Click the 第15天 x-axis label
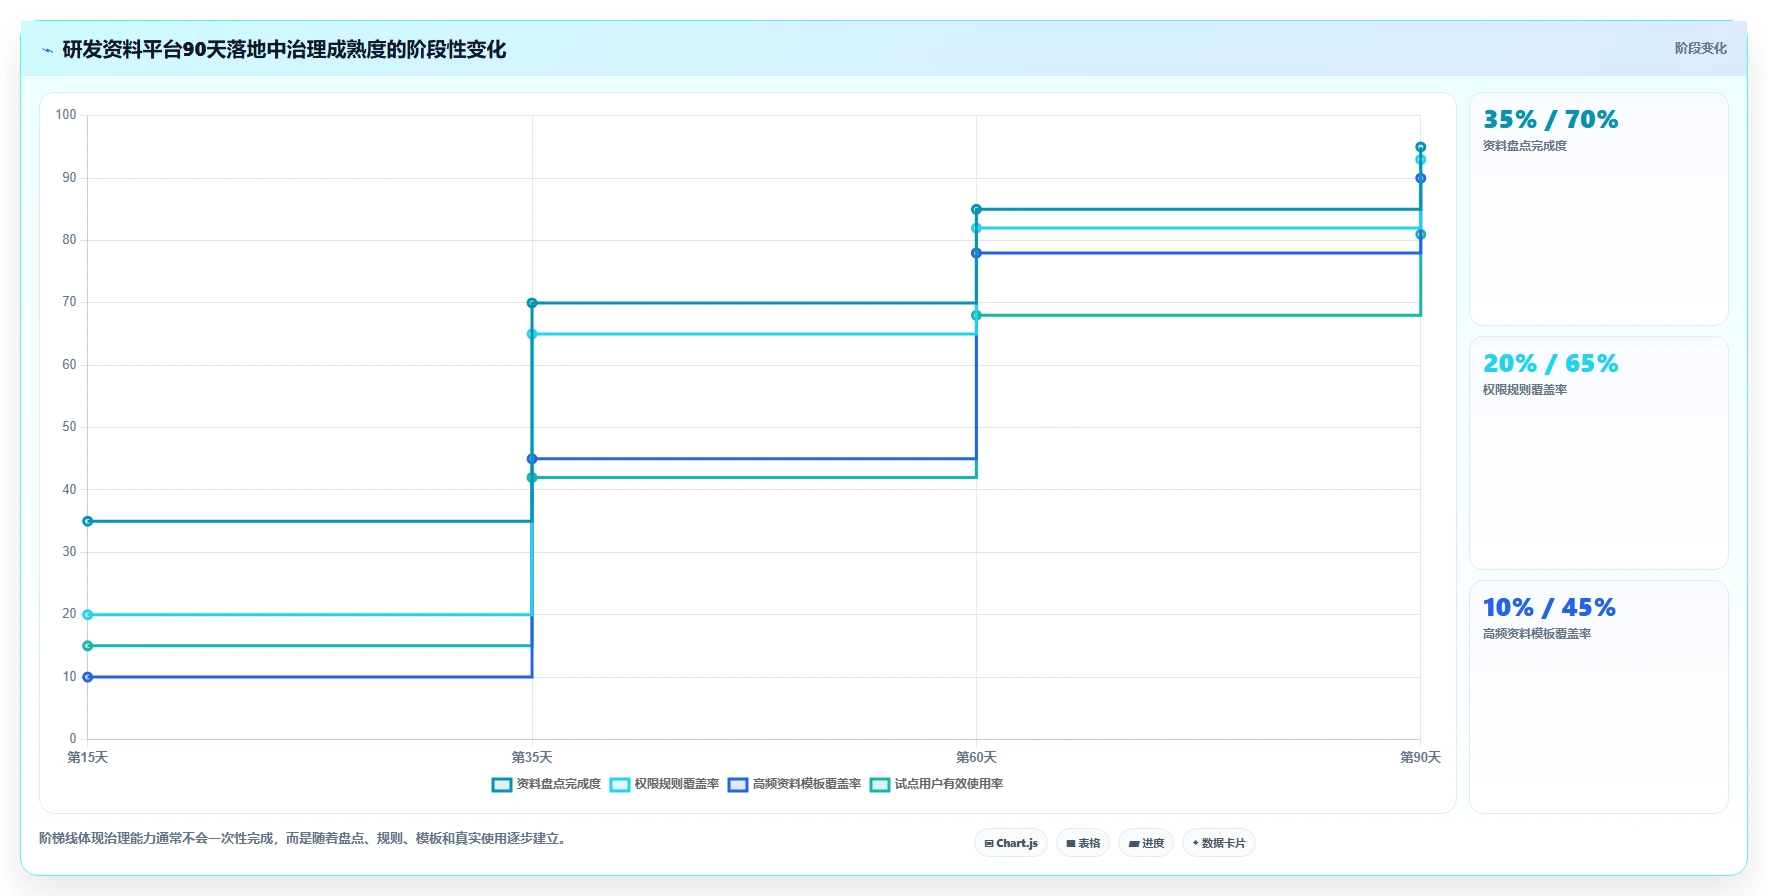1768x896 pixels. click(x=88, y=758)
